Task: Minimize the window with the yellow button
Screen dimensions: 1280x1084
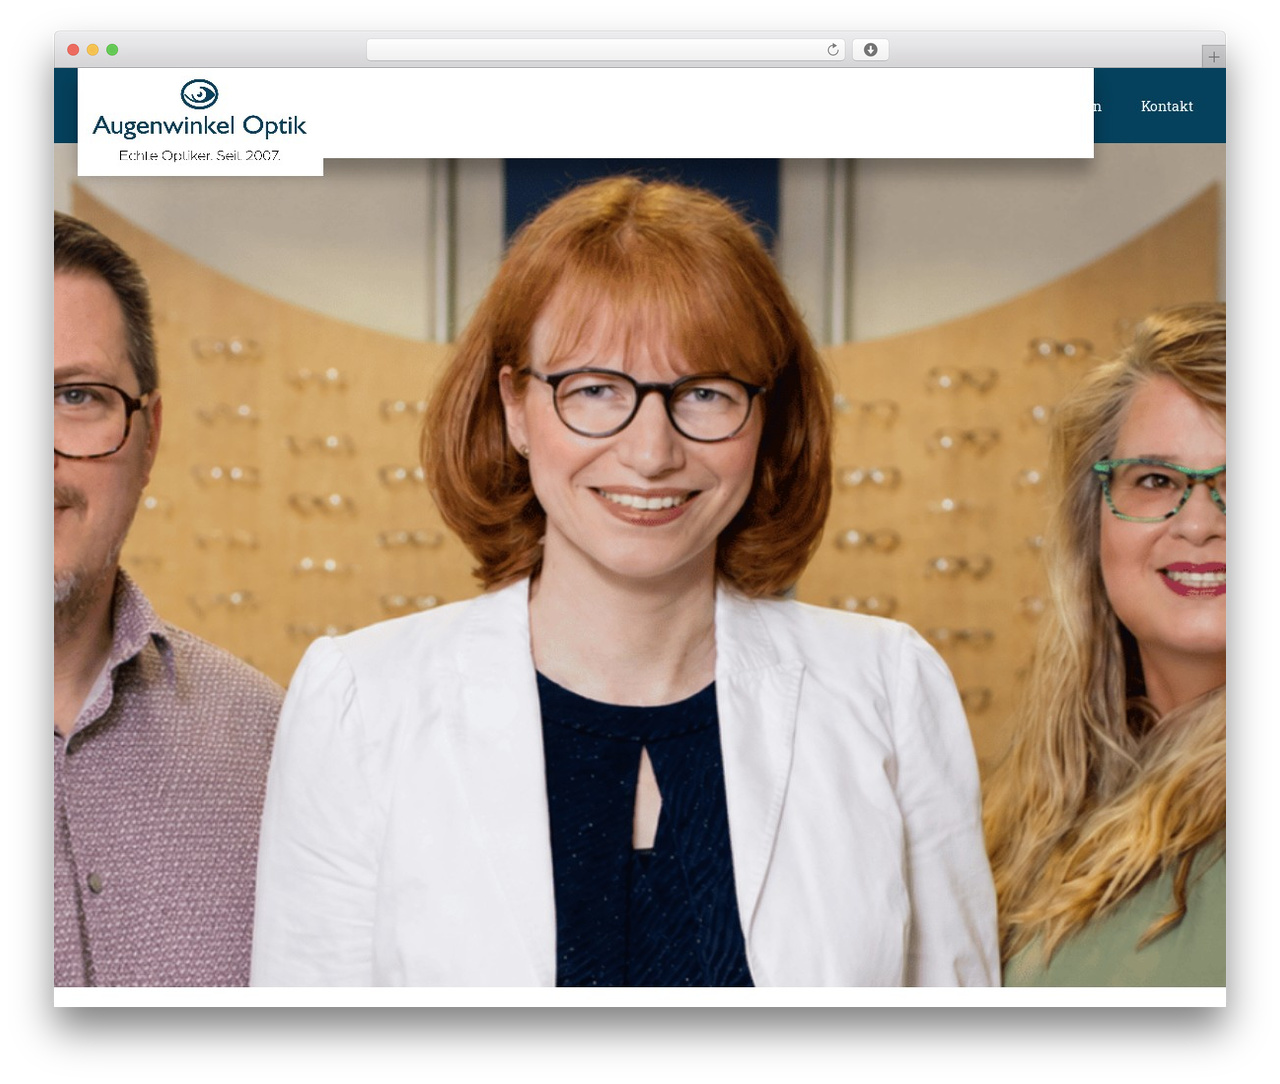Action: point(93,50)
